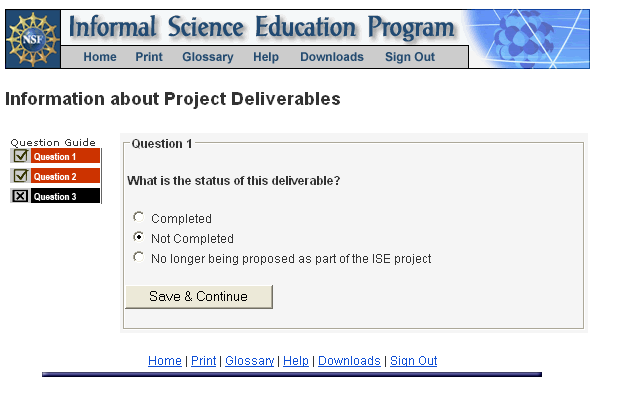
Task: Open Downloads in top navigation bar
Action: click(x=332, y=57)
